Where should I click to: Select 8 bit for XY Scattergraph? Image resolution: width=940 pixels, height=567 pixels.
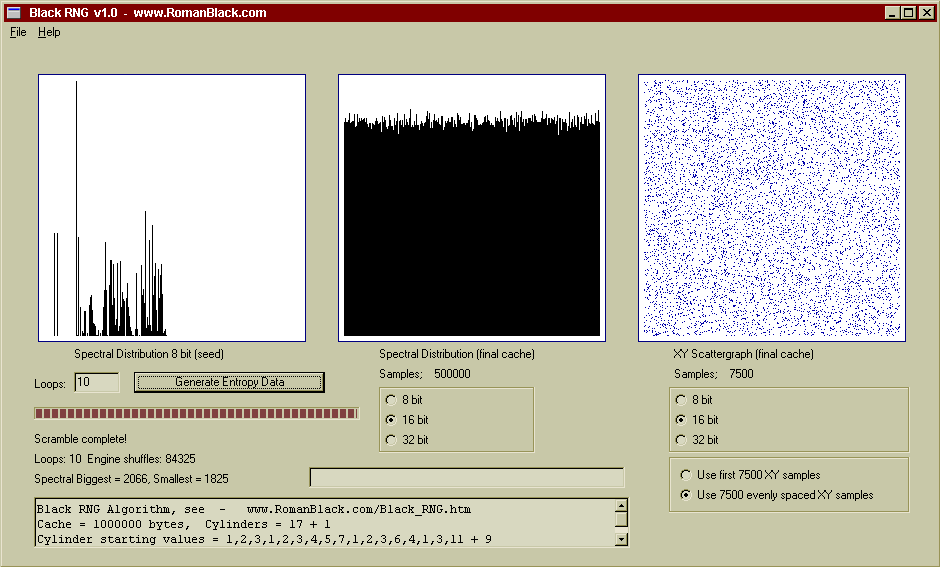pos(681,400)
